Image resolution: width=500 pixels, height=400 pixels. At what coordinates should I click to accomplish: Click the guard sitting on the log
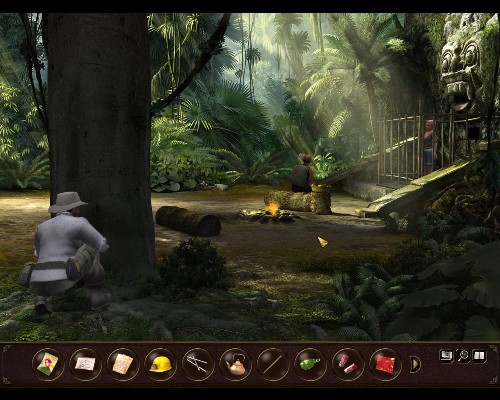point(302,173)
